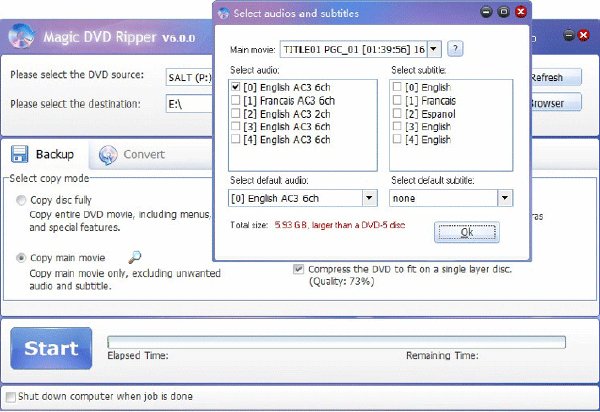Check audio track [2] English AC3 2ch

[x=235, y=113]
